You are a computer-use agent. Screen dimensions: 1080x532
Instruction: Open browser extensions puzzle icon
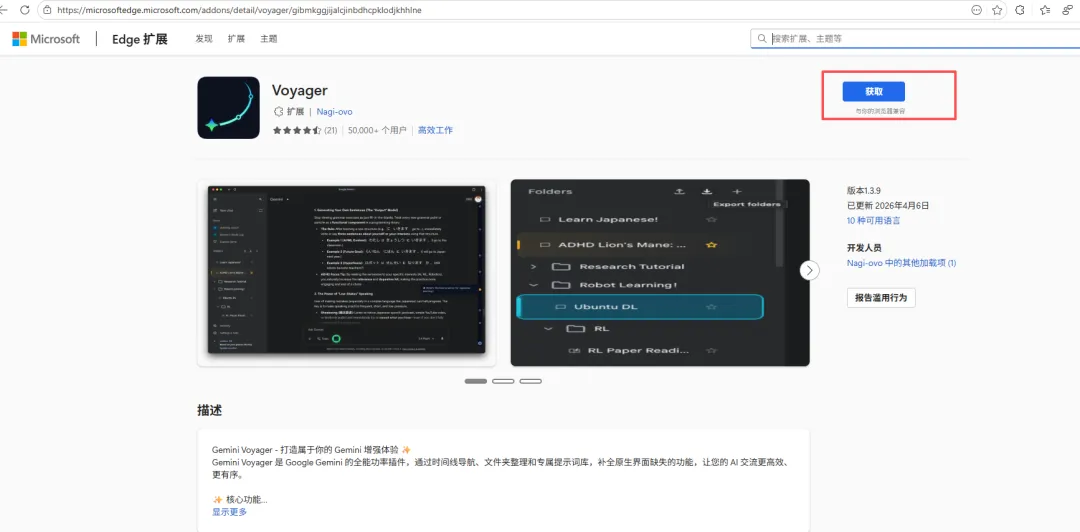click(x=1020, y=10)
